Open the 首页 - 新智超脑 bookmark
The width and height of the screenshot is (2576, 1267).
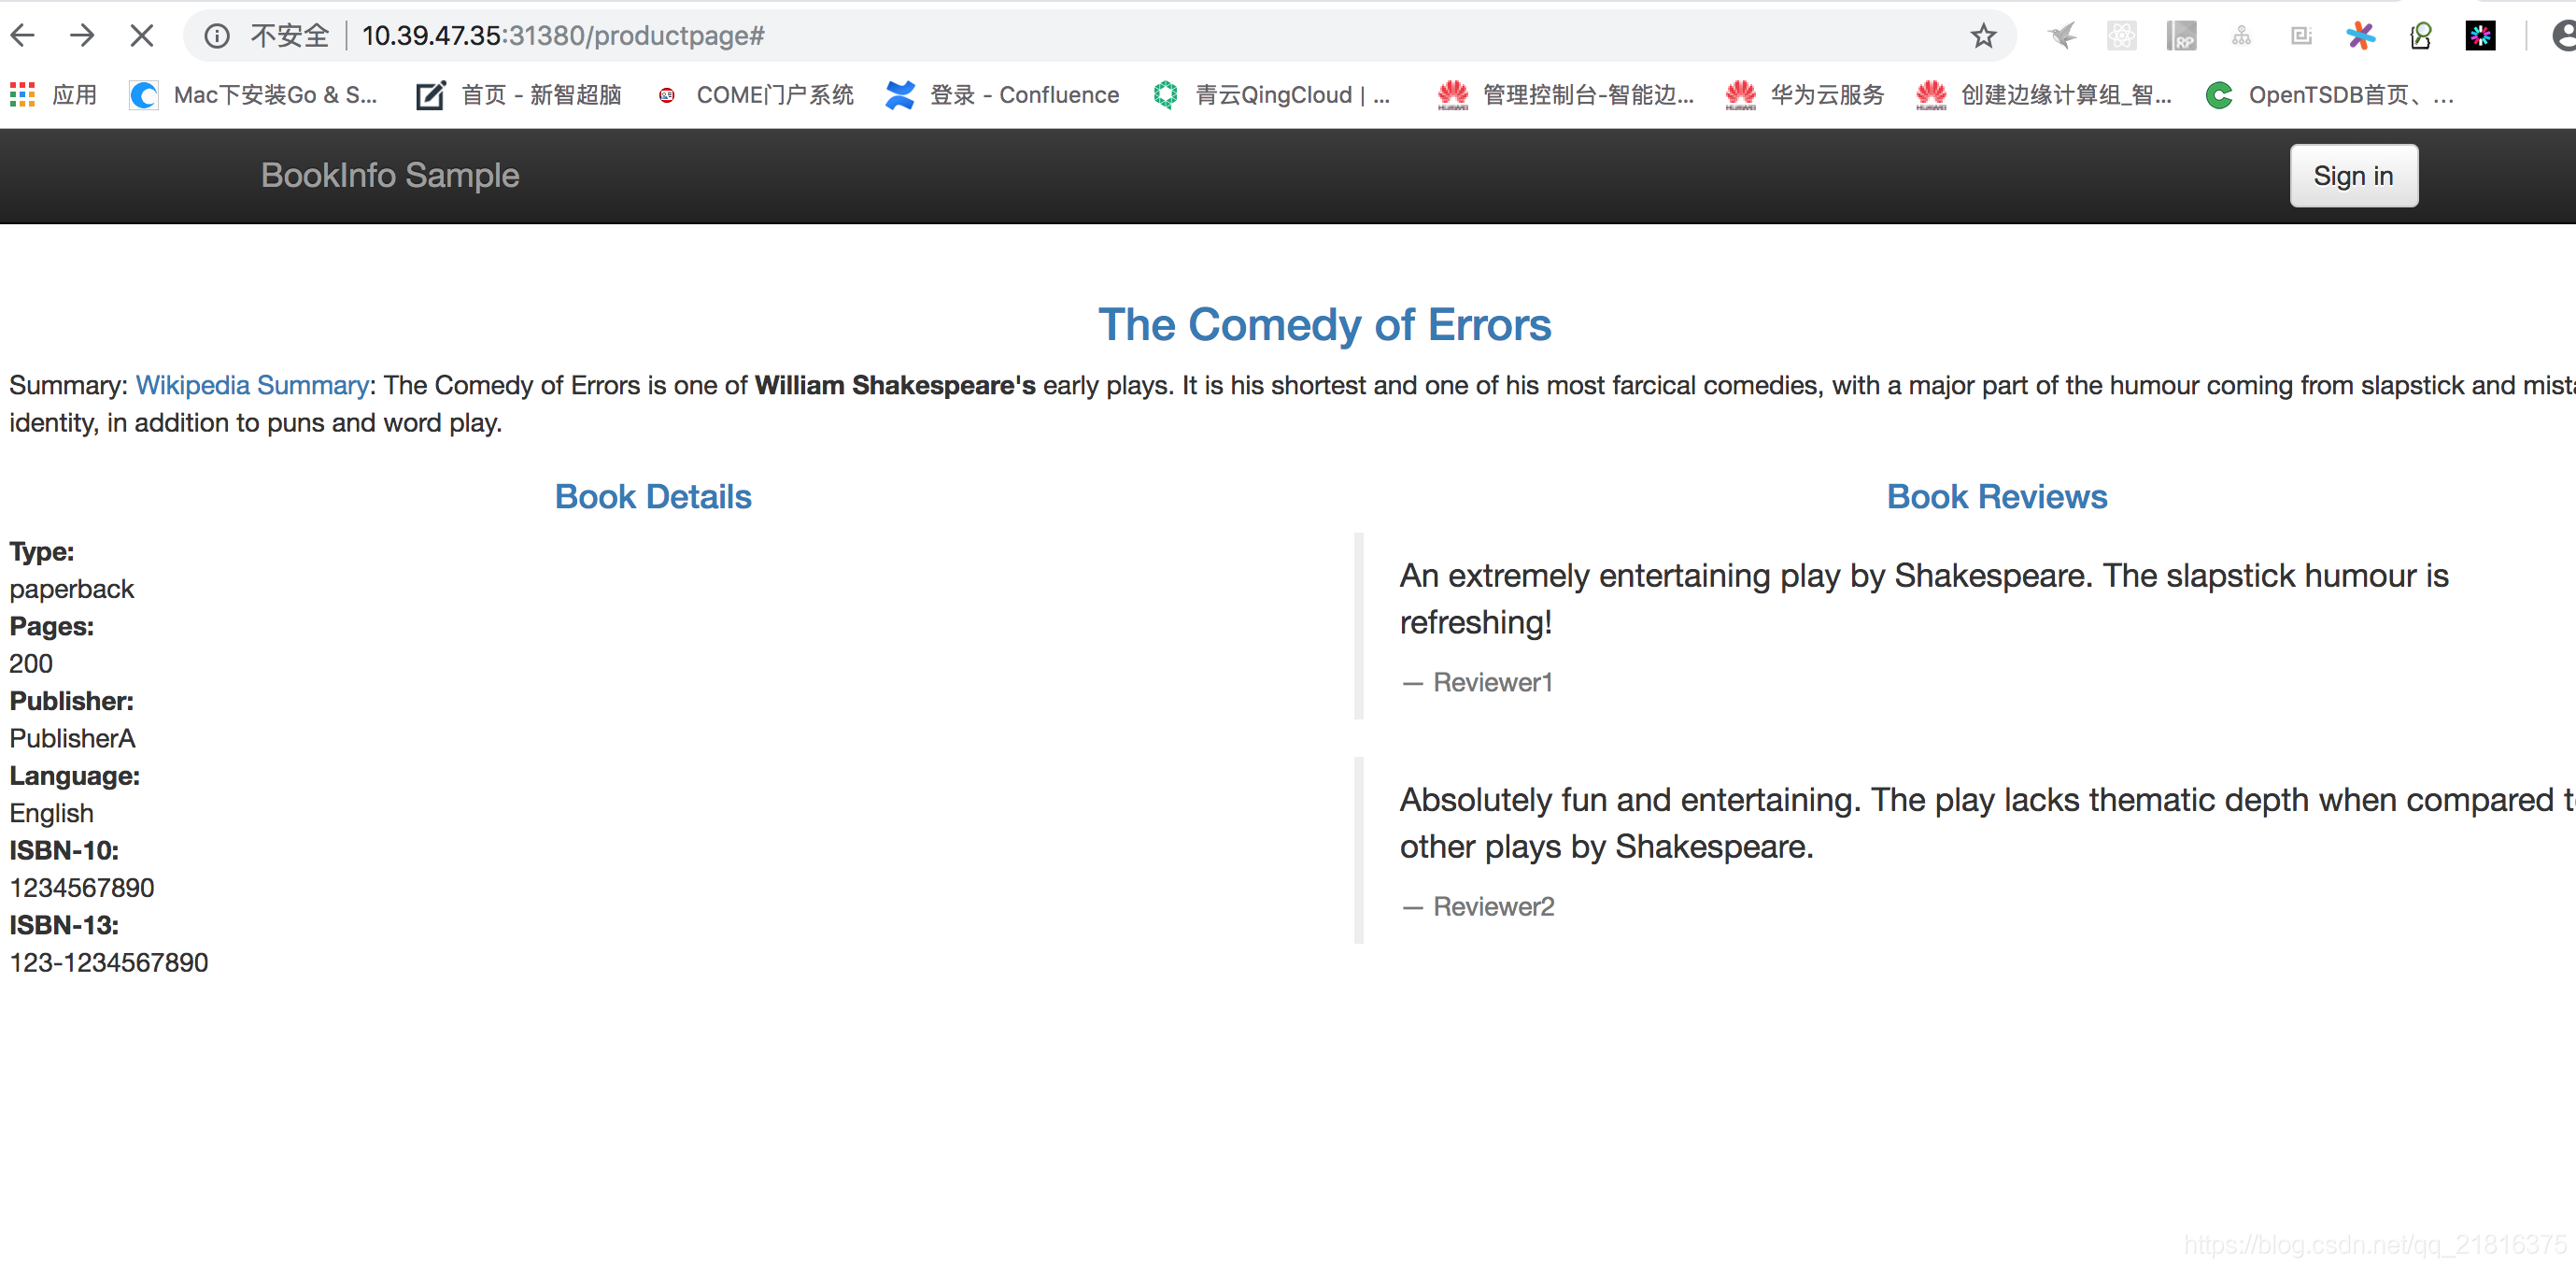(518, 95)
